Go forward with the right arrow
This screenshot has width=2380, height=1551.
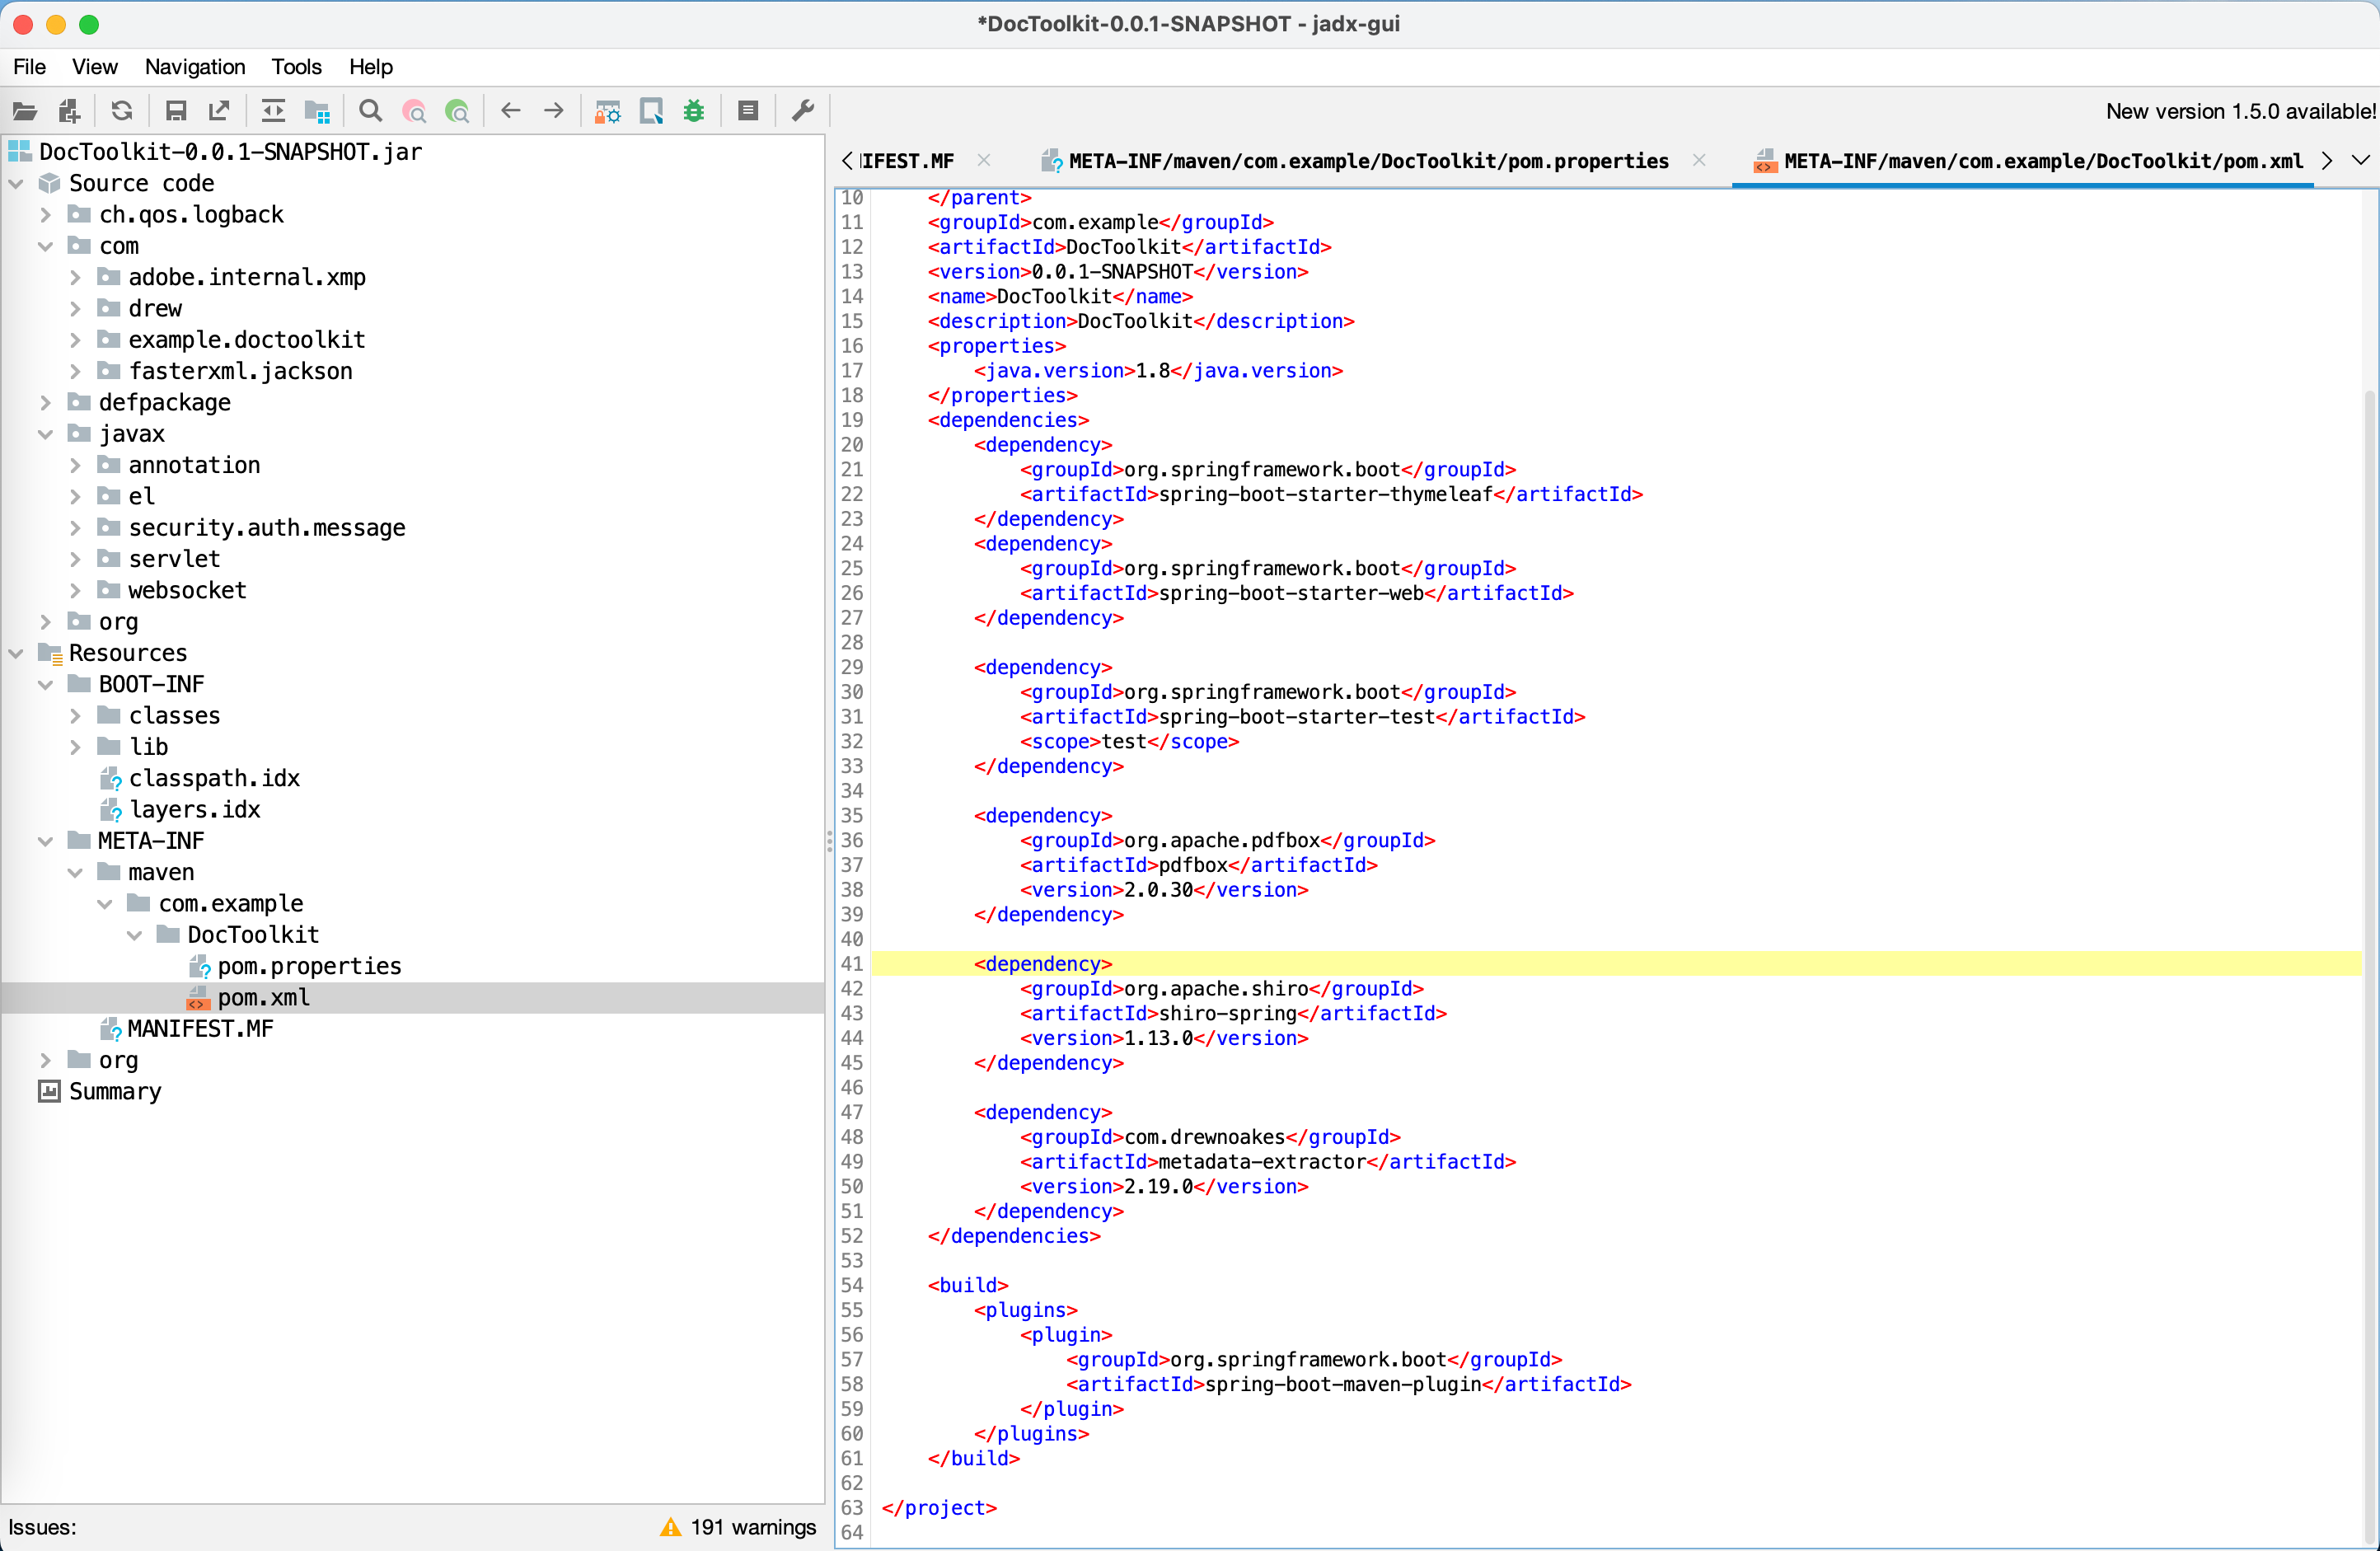coord(554,111)
